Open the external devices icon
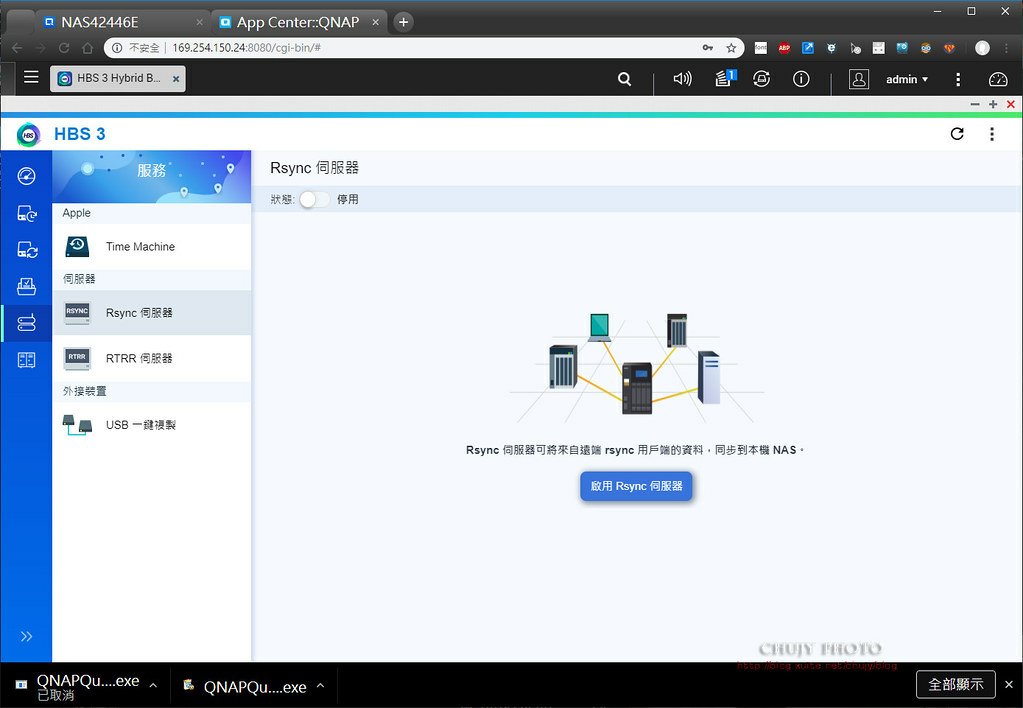The image size is (1023, 708). pyautogui.click(x=761, y=79)
